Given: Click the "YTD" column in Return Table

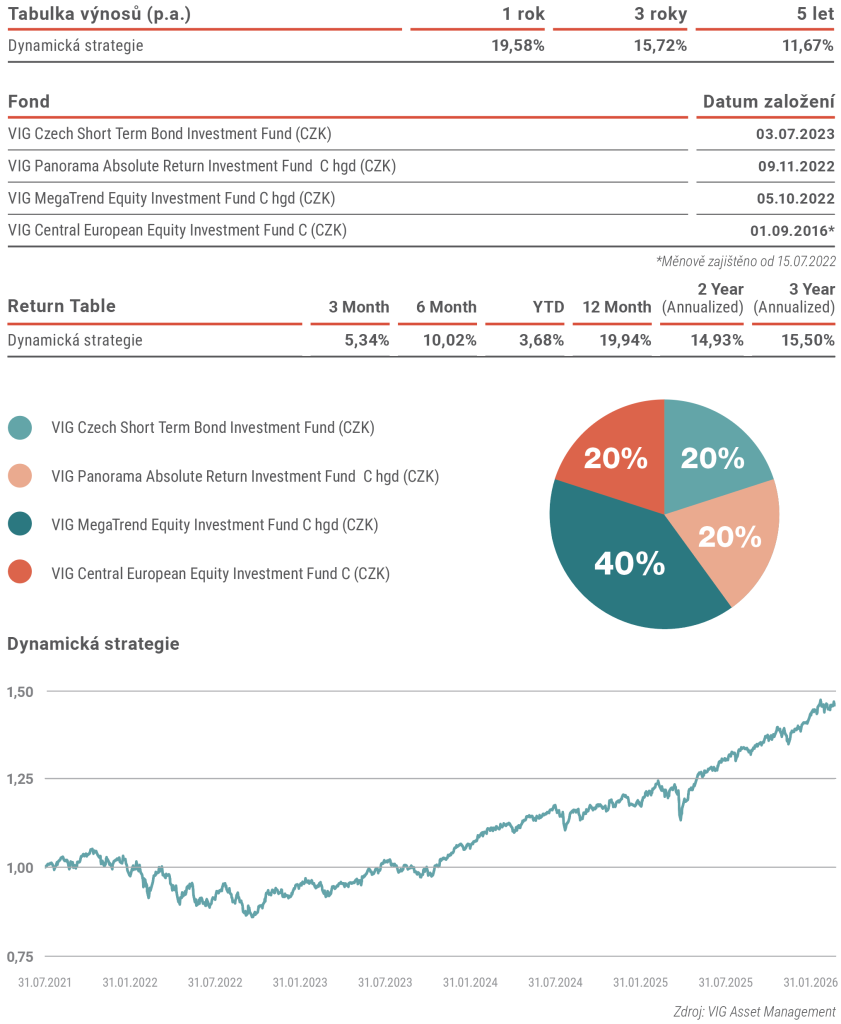Looking at the screenshot, I should [x=548, y=307].
